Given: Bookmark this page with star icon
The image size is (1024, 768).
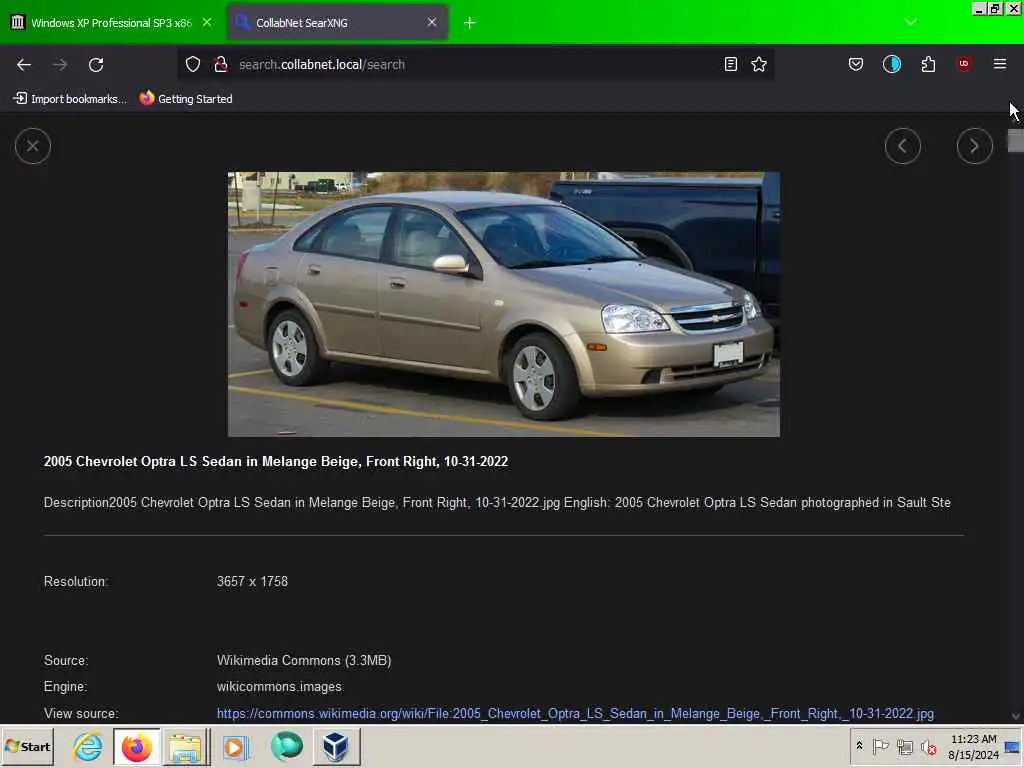Looking at the screenshot, I should tap(759, 64).
